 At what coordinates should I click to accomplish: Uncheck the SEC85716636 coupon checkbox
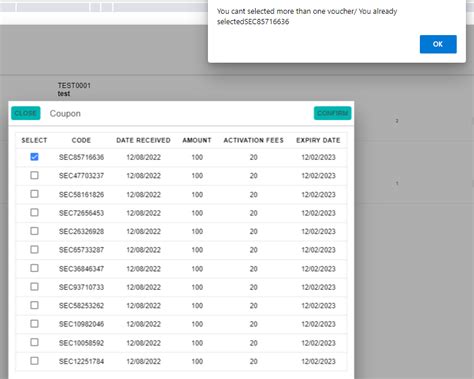click(x=34, y=157)
